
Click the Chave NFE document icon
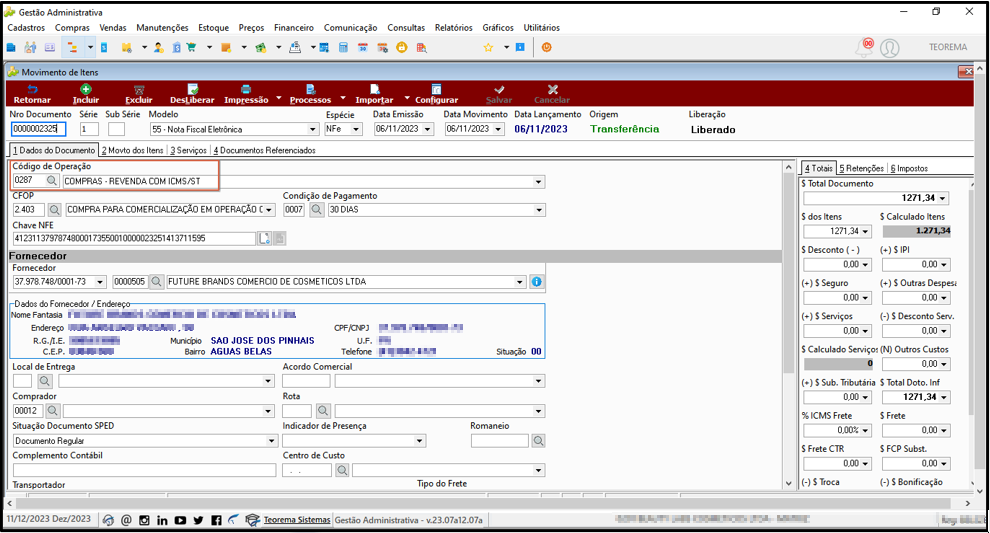tap(264, 238)
